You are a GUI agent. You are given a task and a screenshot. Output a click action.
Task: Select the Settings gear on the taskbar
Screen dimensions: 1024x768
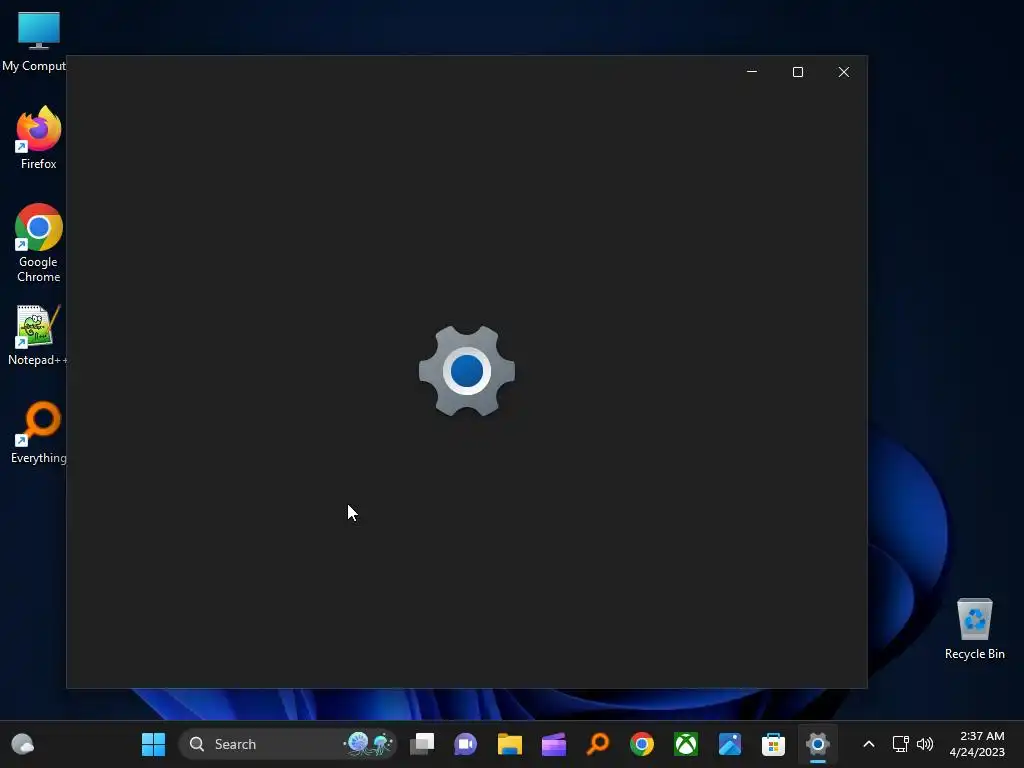coord(818,744)
